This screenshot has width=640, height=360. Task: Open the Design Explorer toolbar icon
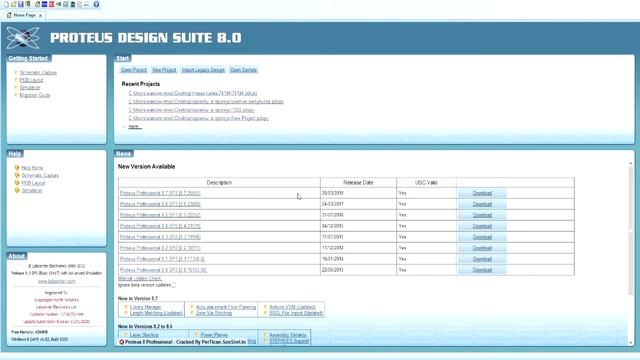coord(73,4)
